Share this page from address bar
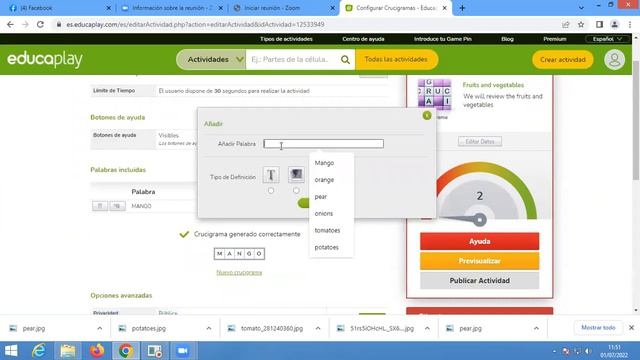640x360 pixels. click(x=566, y=24)
